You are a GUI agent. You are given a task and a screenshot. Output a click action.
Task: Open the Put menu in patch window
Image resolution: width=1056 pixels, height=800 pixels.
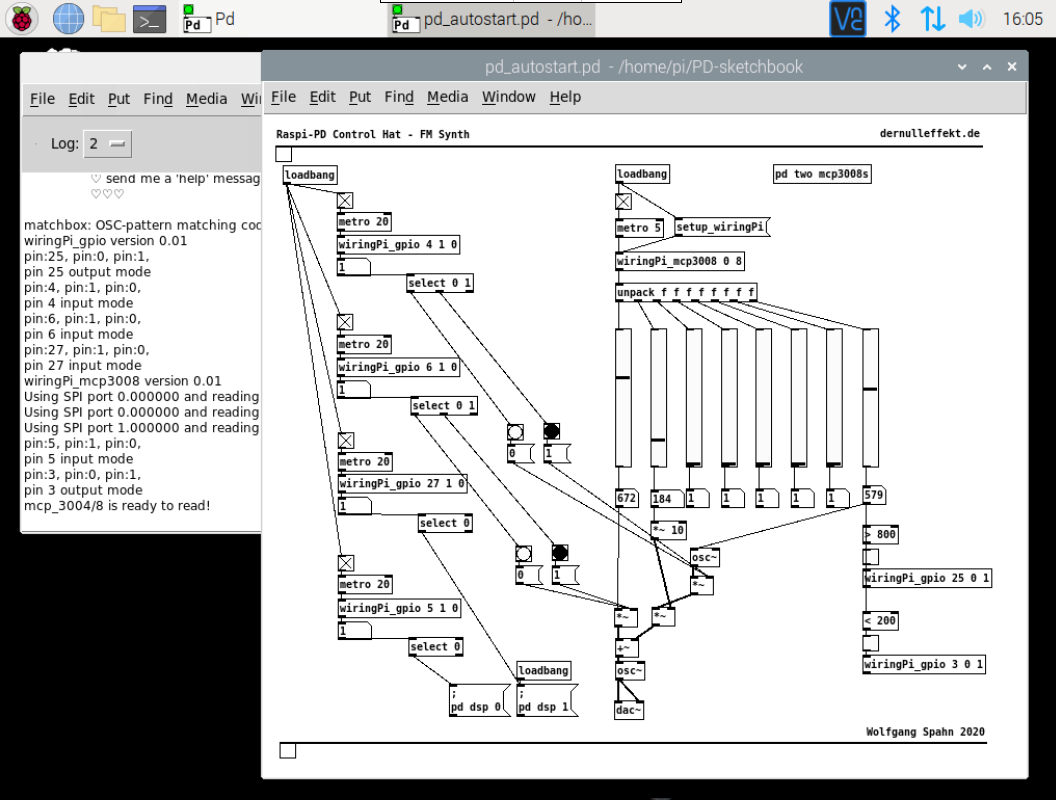coord(360,97)
